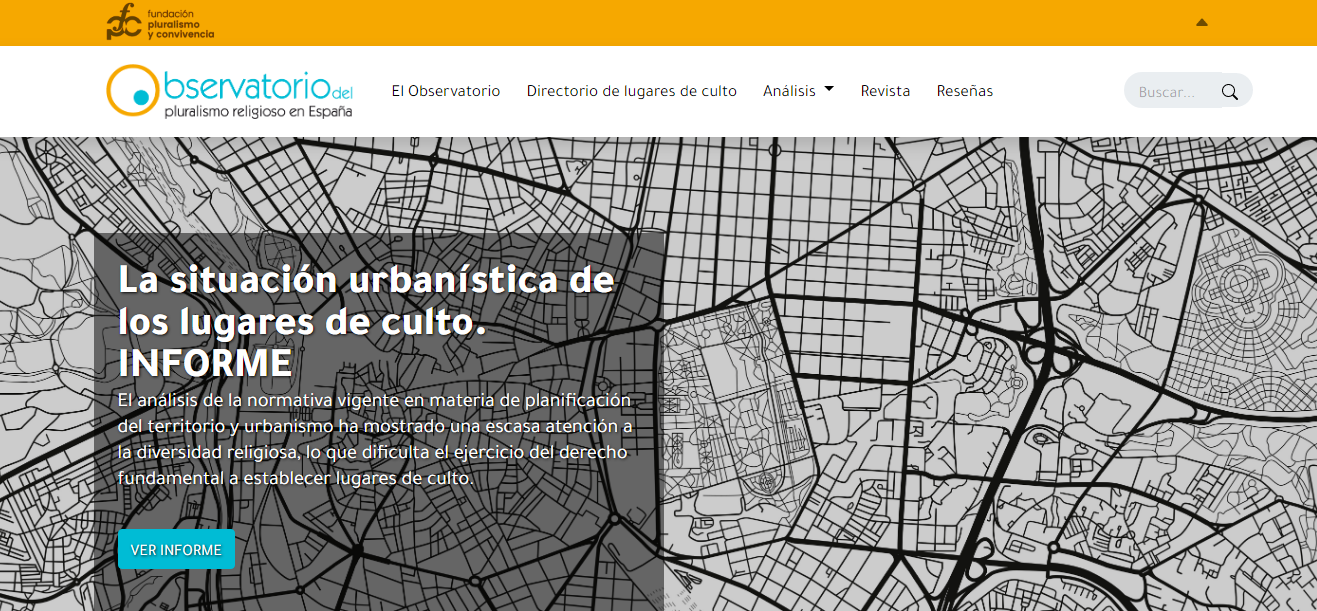The image size is (1317, 611).
Task: Click the magnifying glass search icon
Action: (1230, 92)
